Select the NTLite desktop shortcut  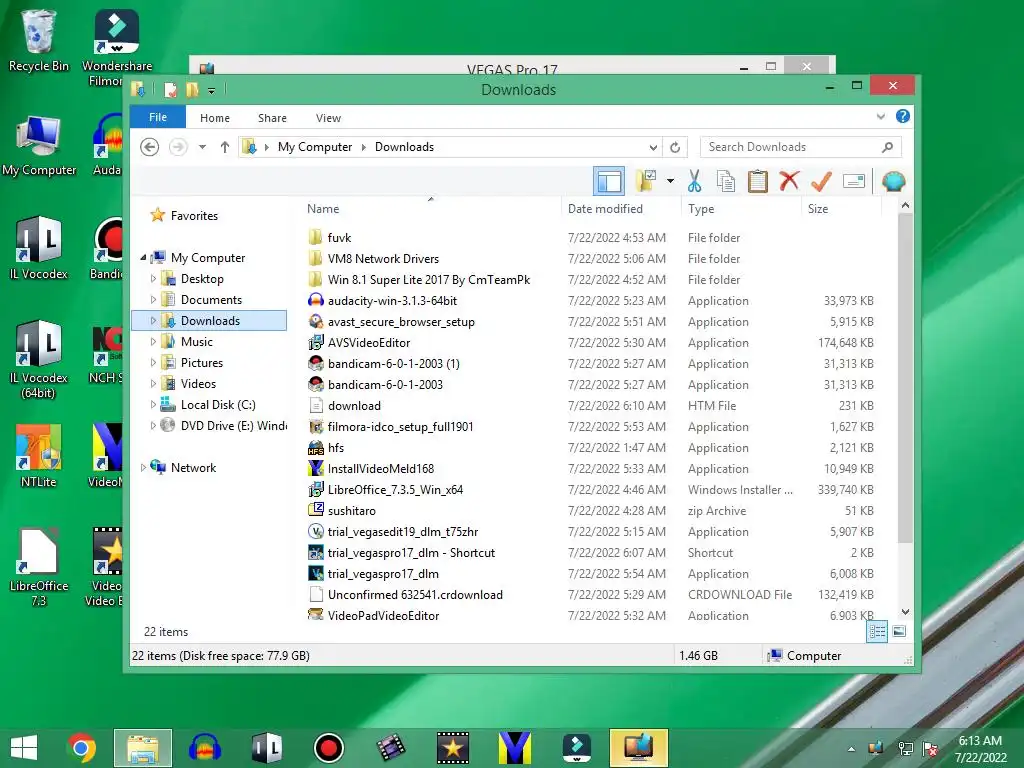[39, 456]
